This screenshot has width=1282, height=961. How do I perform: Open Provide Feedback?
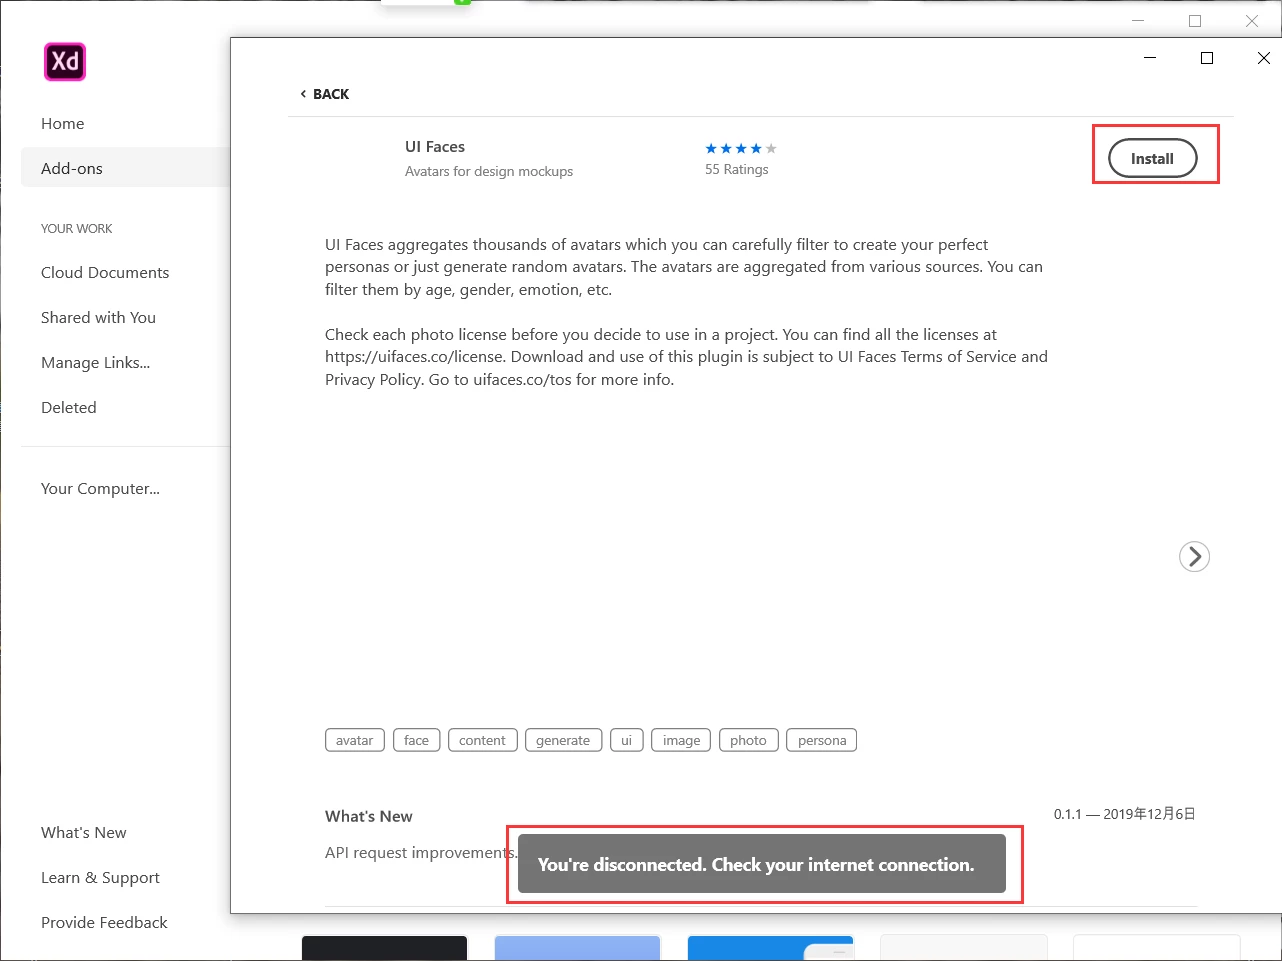(104, 922)
